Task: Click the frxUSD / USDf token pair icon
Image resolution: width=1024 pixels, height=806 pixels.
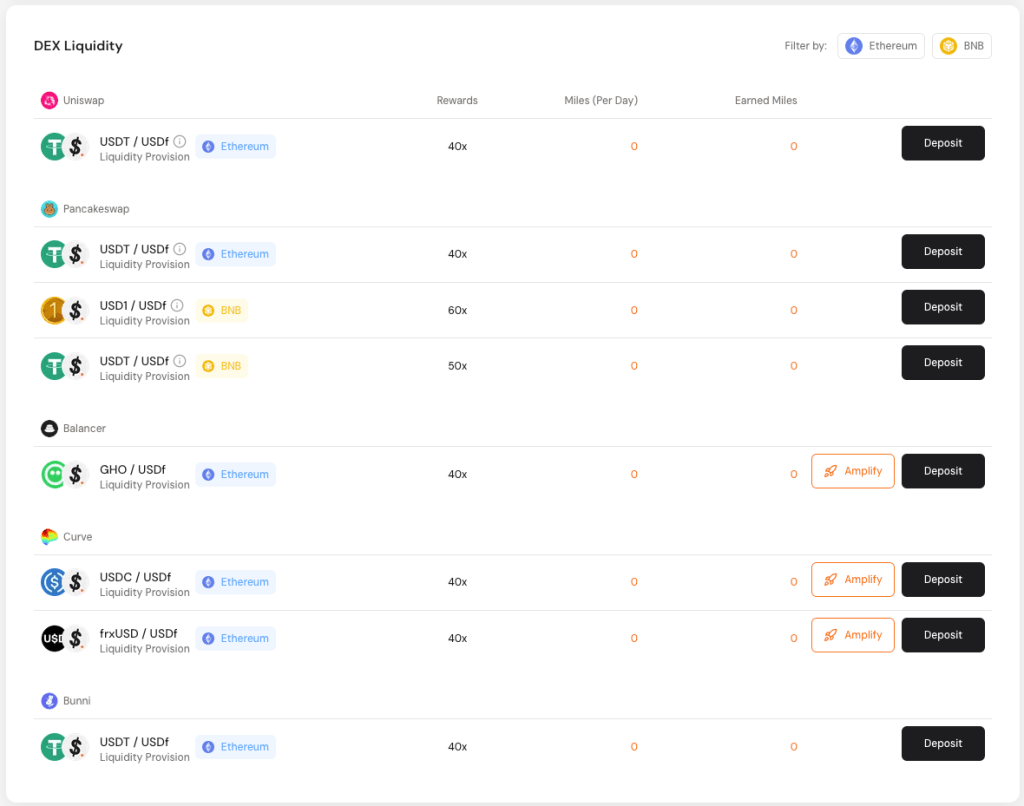Action: (65, 638)
